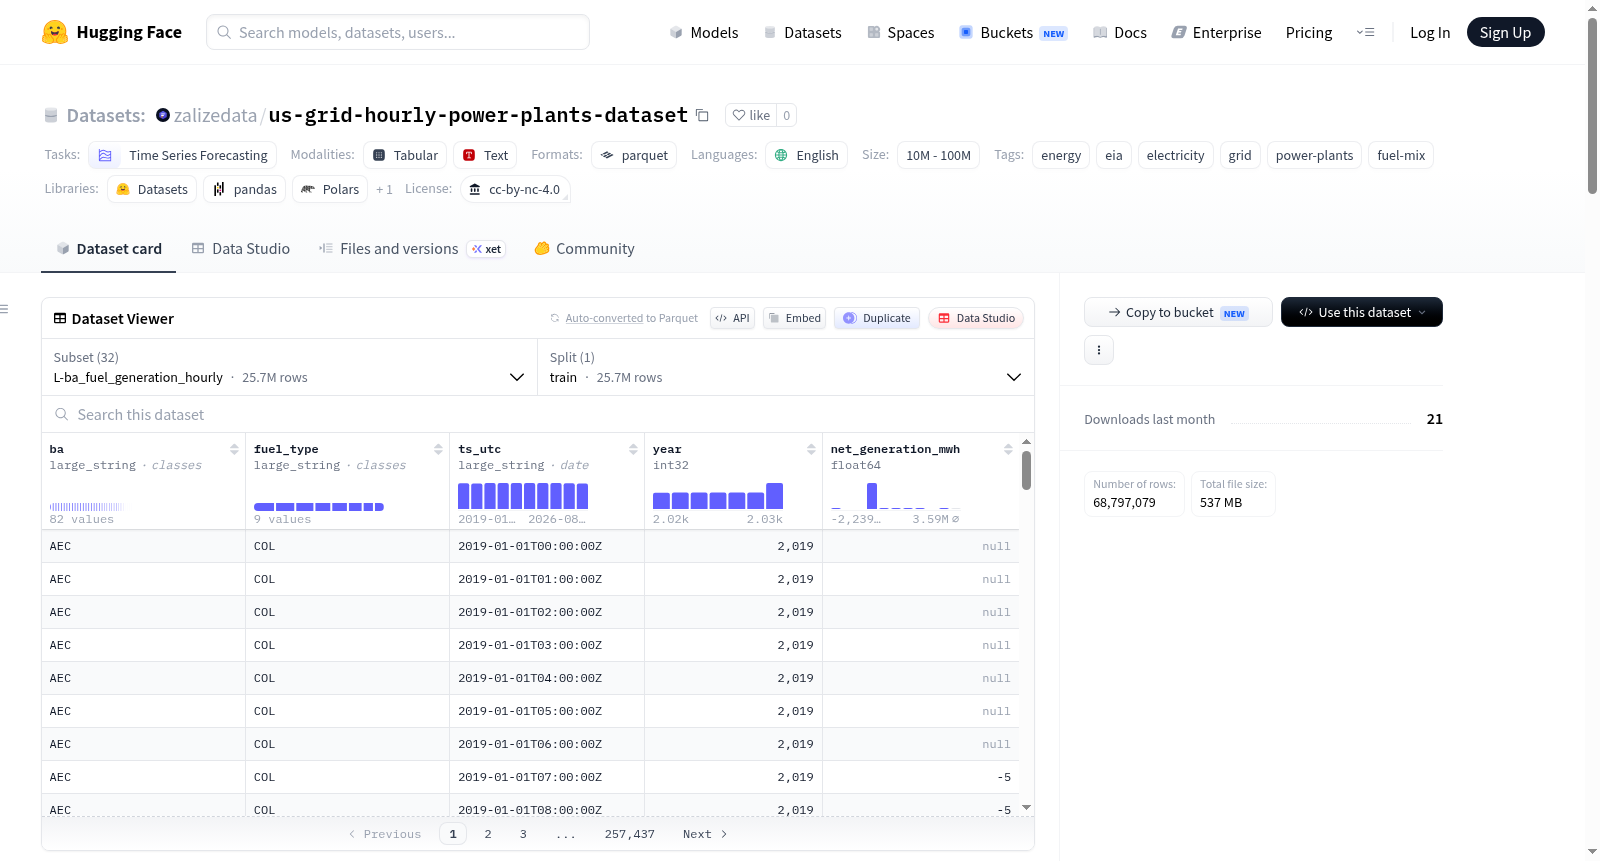The height and width of the screenshot is (861, 1600).
Task: Go to page 3 of the table
Action: point(523,834)
